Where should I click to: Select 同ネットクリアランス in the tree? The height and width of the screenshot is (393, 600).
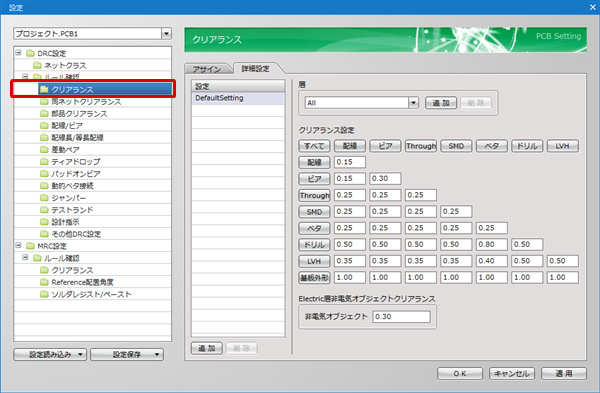click(86, 101)
